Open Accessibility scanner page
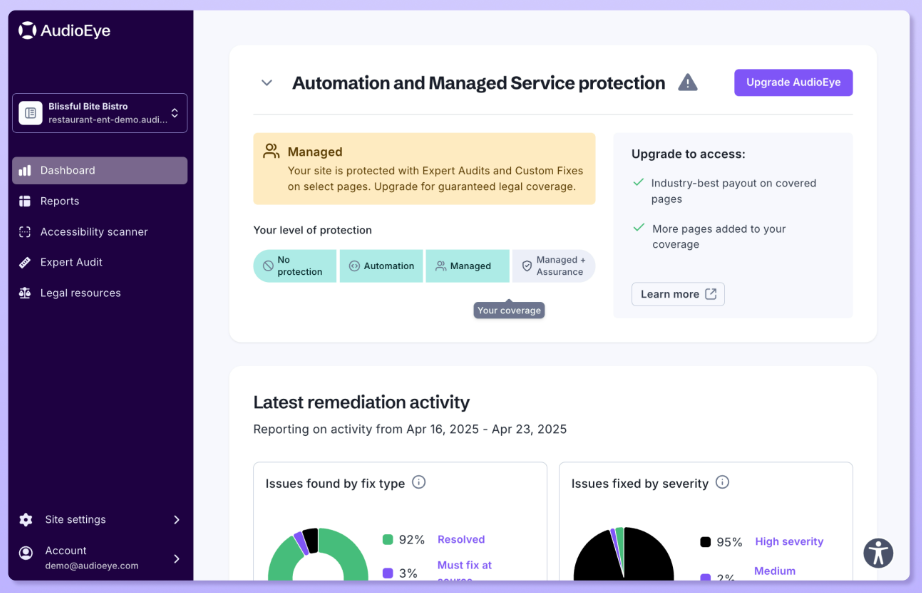922x593 pixels. [x=100, y=232]
